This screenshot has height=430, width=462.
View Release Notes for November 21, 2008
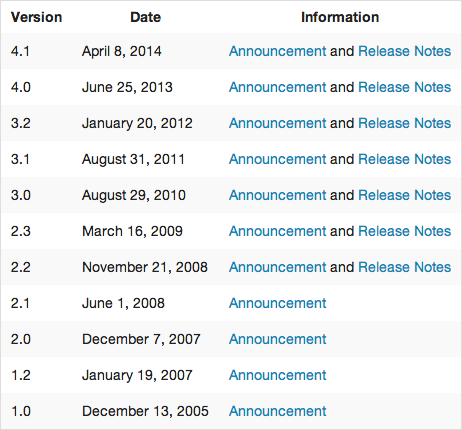(x=404, y=267)
